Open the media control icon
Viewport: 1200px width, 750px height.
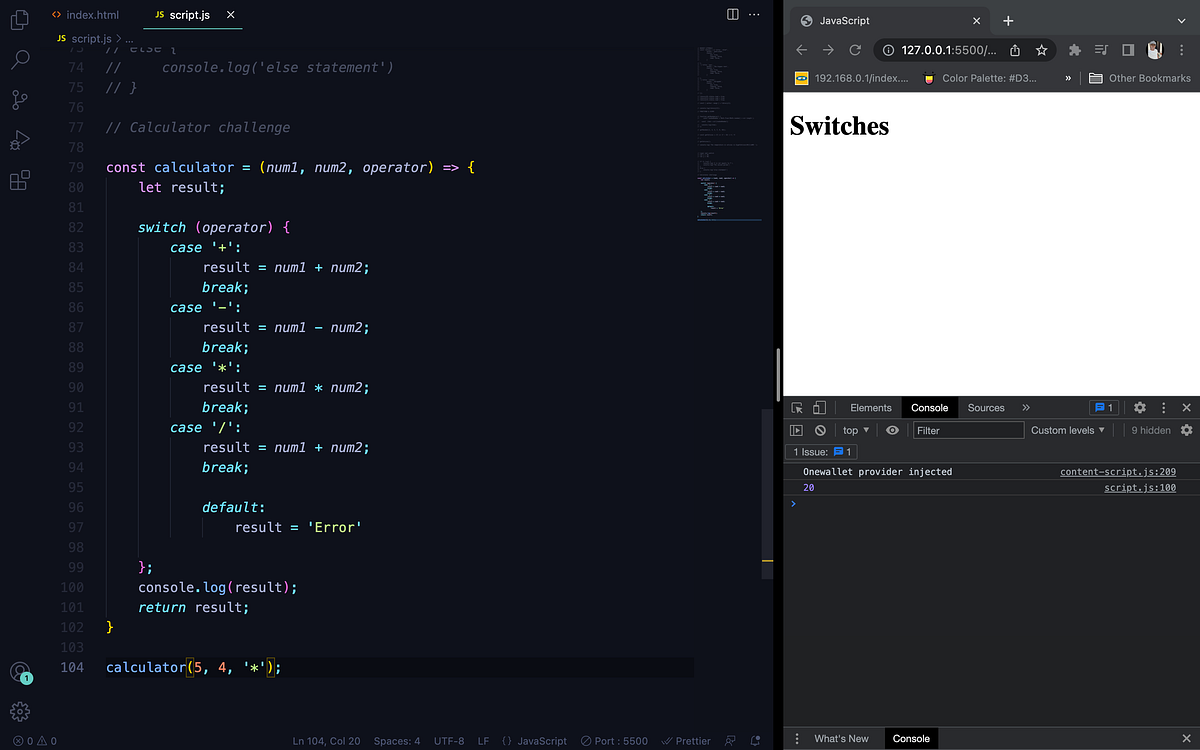coord(1101,50)
